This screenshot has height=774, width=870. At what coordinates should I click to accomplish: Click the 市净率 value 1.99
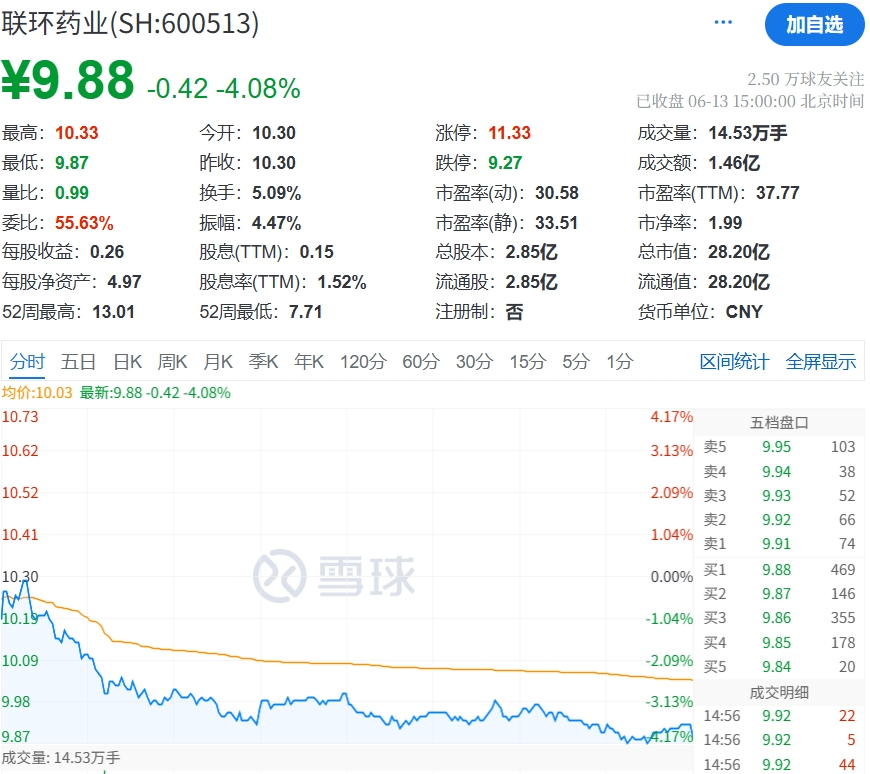pyautogui.click(x=725, y=223)
